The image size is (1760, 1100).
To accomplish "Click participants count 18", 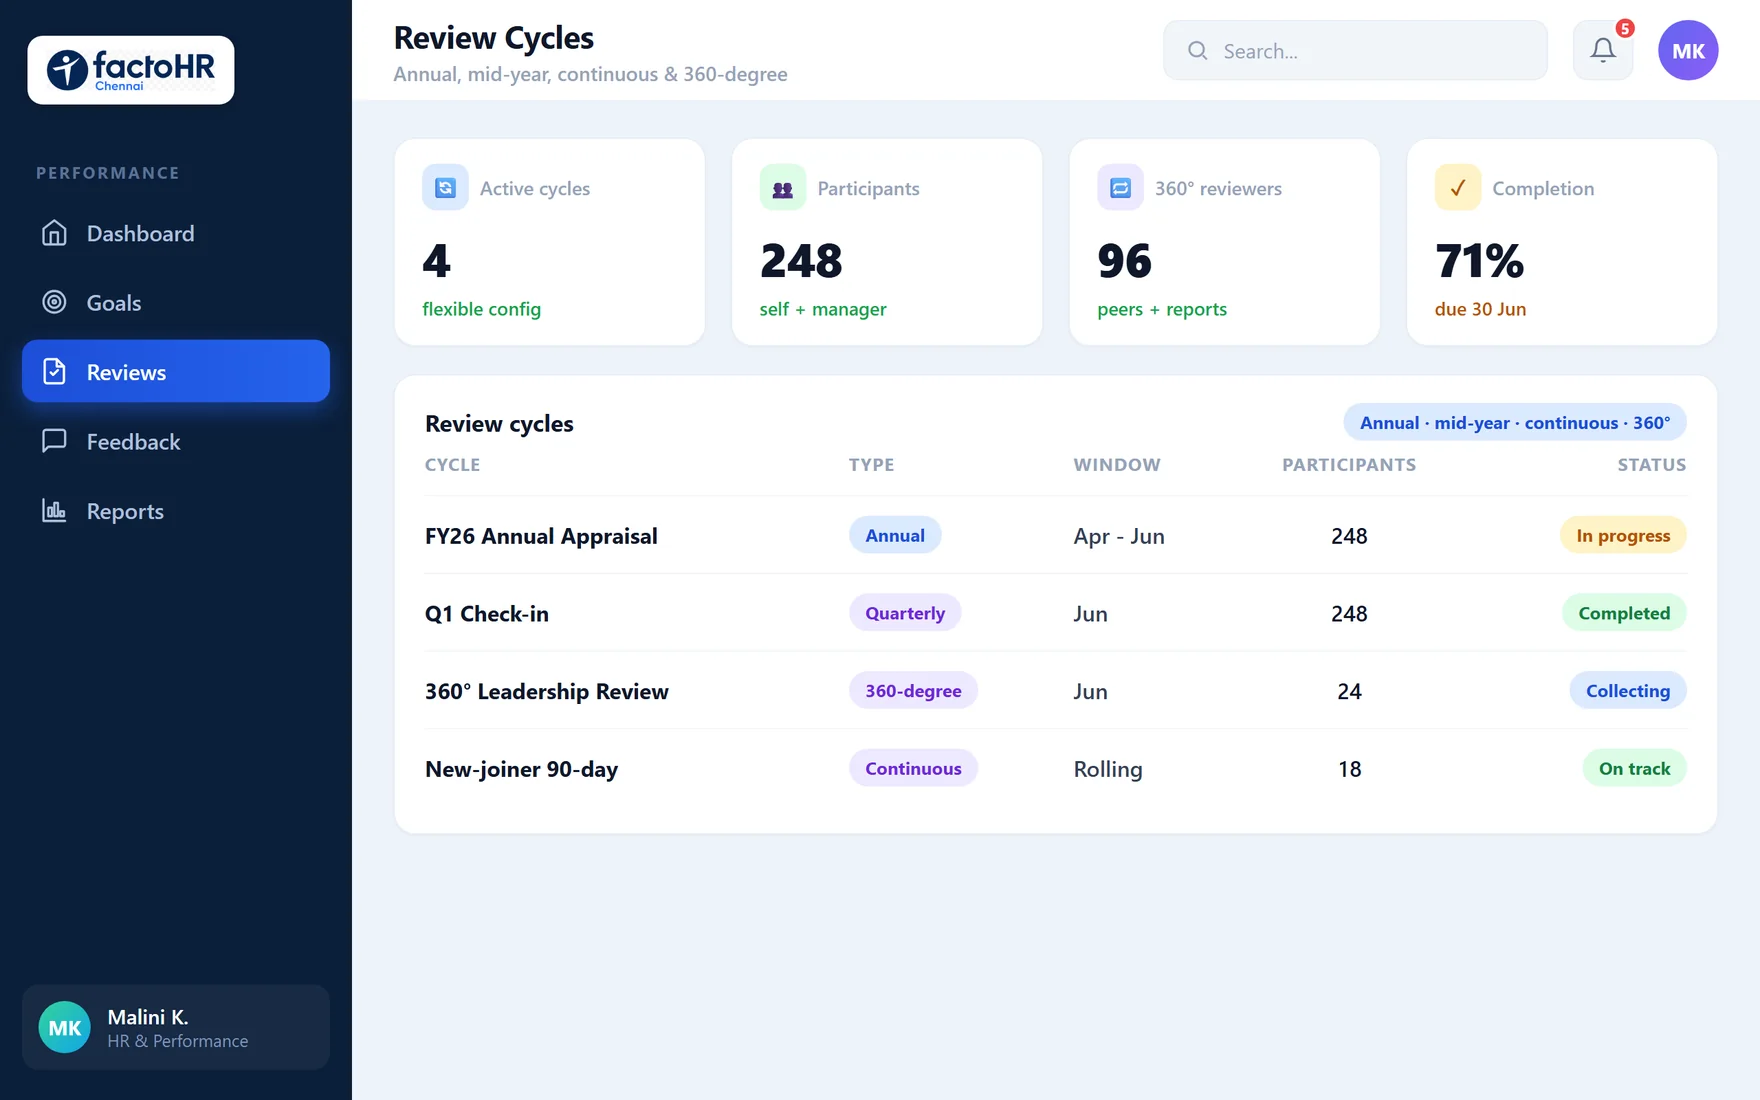I will [1349, 769].
